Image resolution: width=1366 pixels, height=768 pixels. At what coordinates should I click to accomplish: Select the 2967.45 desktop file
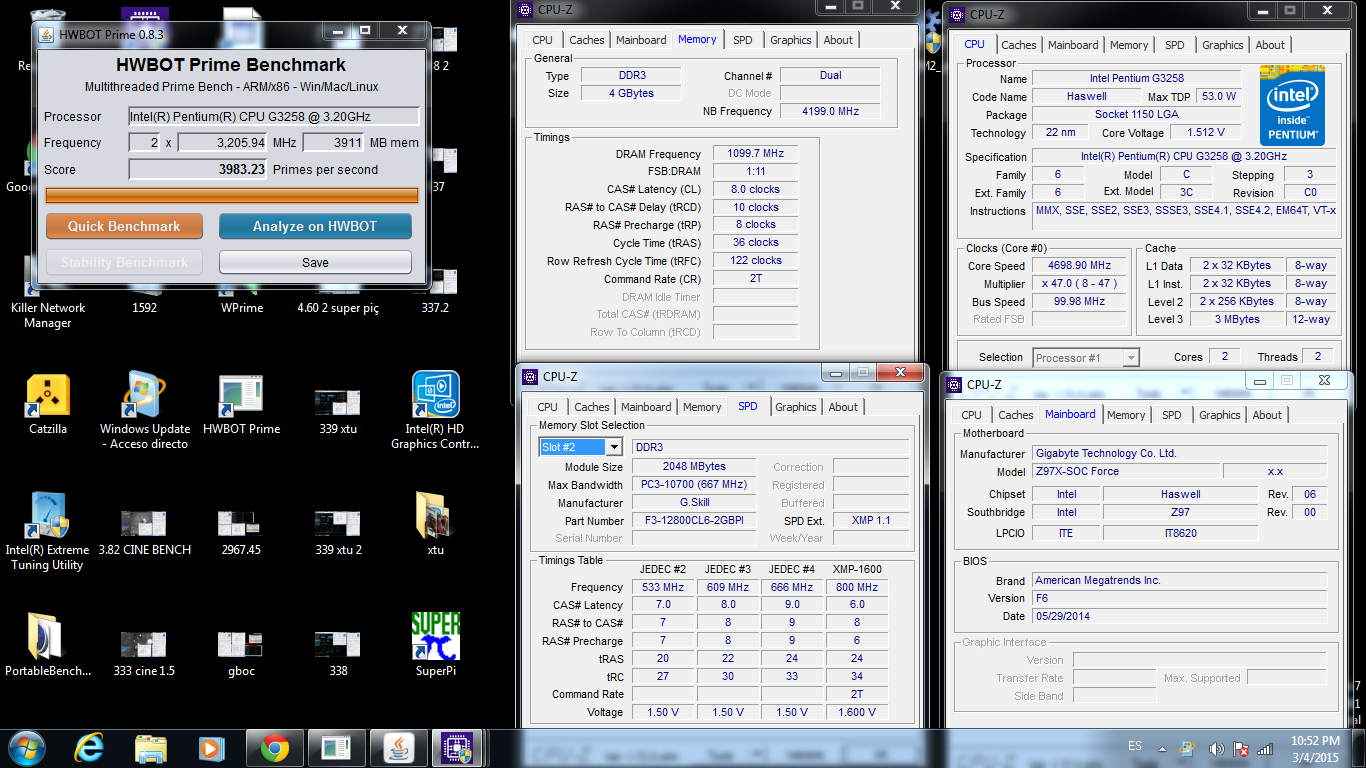pyautogui.click(x=241, y=531)
